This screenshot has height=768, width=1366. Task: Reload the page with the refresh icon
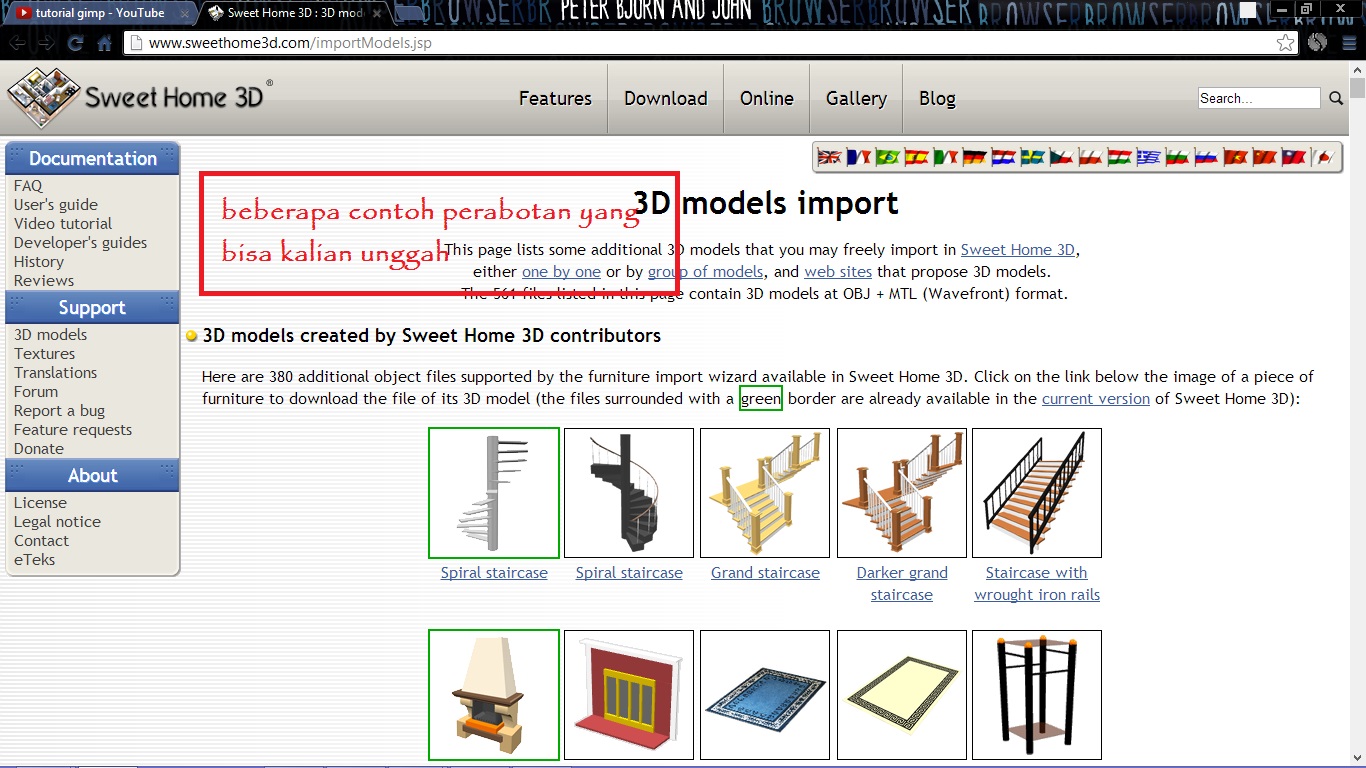[75, 43]
